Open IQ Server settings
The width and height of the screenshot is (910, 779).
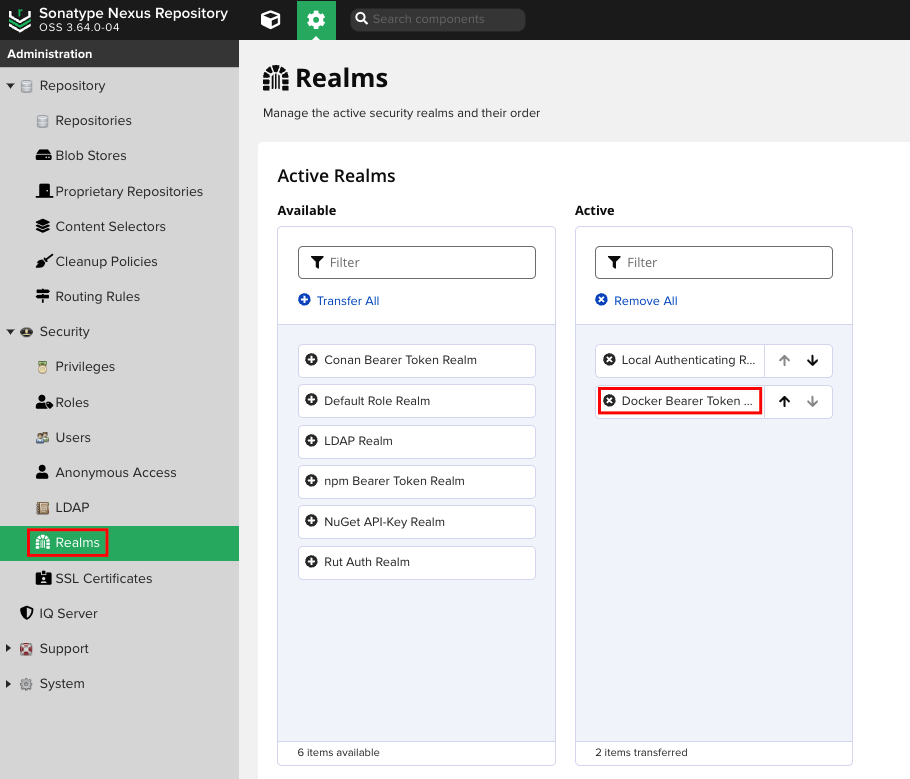(x=68, y=614)
